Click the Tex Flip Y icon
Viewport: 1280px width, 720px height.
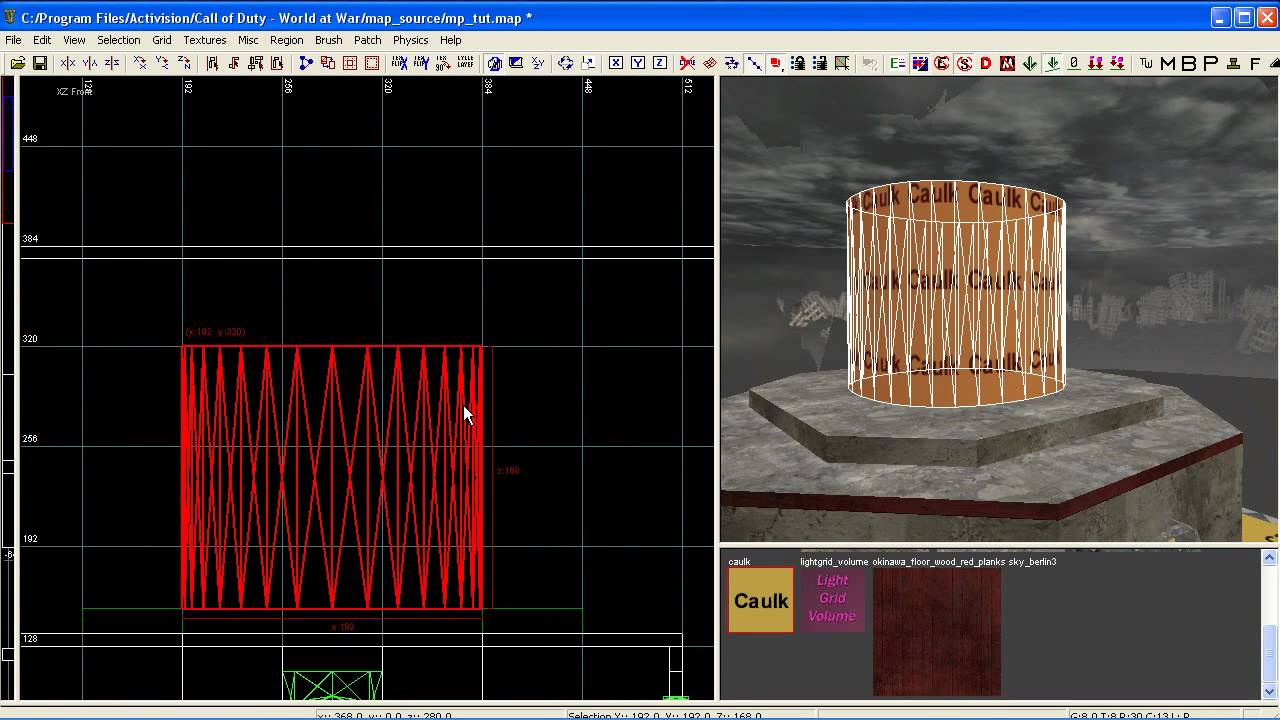[x=421, y=63]
